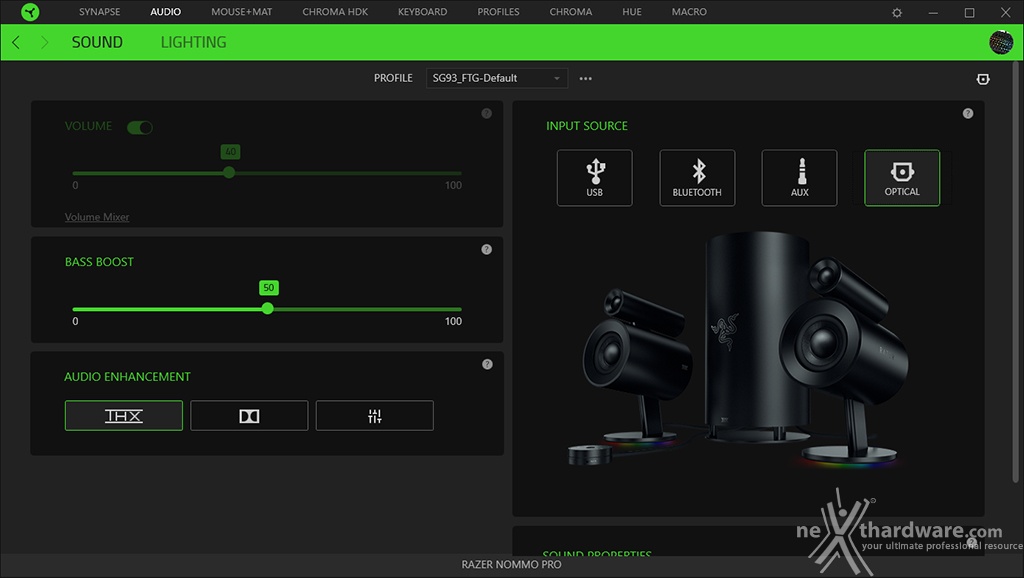
Task: Open help for the Input Source panel
Action: (968, 114)
